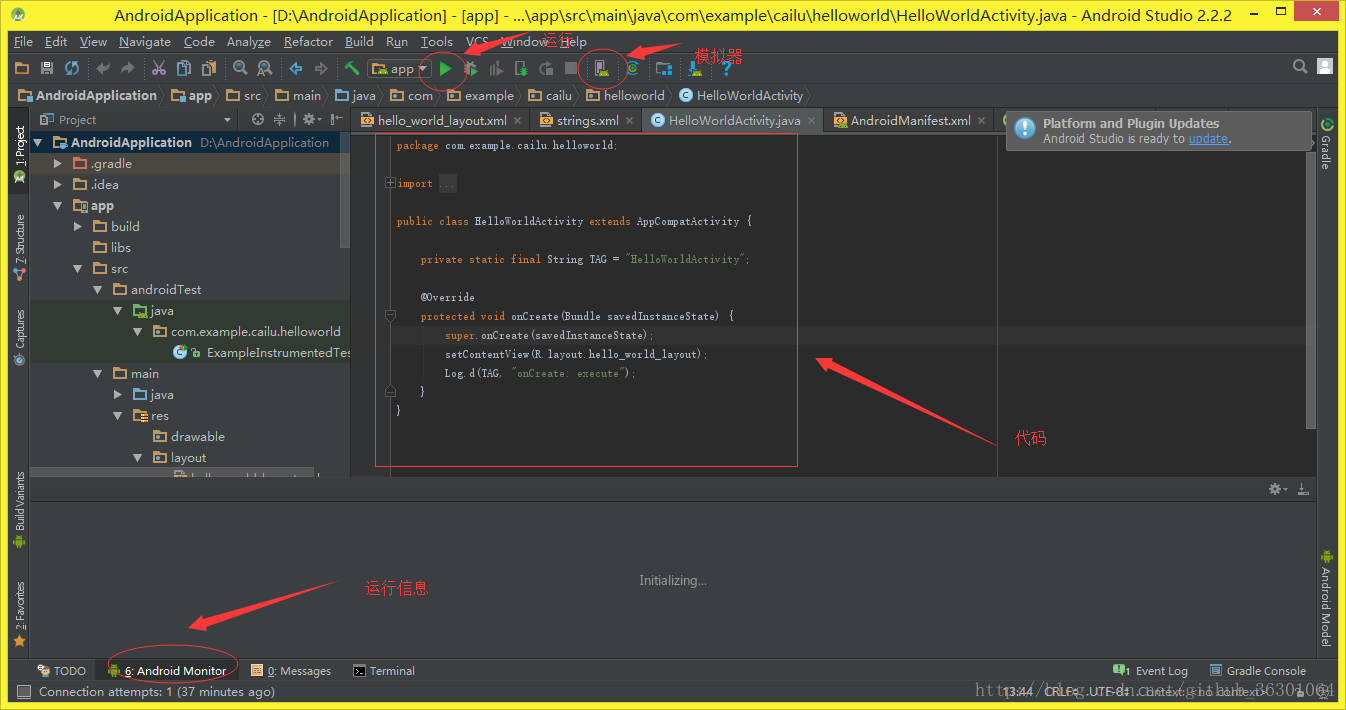Viewport: 1346px width, 710px height.
Task: Click the Open folder toolbar icon
Action: click(22, 68)
